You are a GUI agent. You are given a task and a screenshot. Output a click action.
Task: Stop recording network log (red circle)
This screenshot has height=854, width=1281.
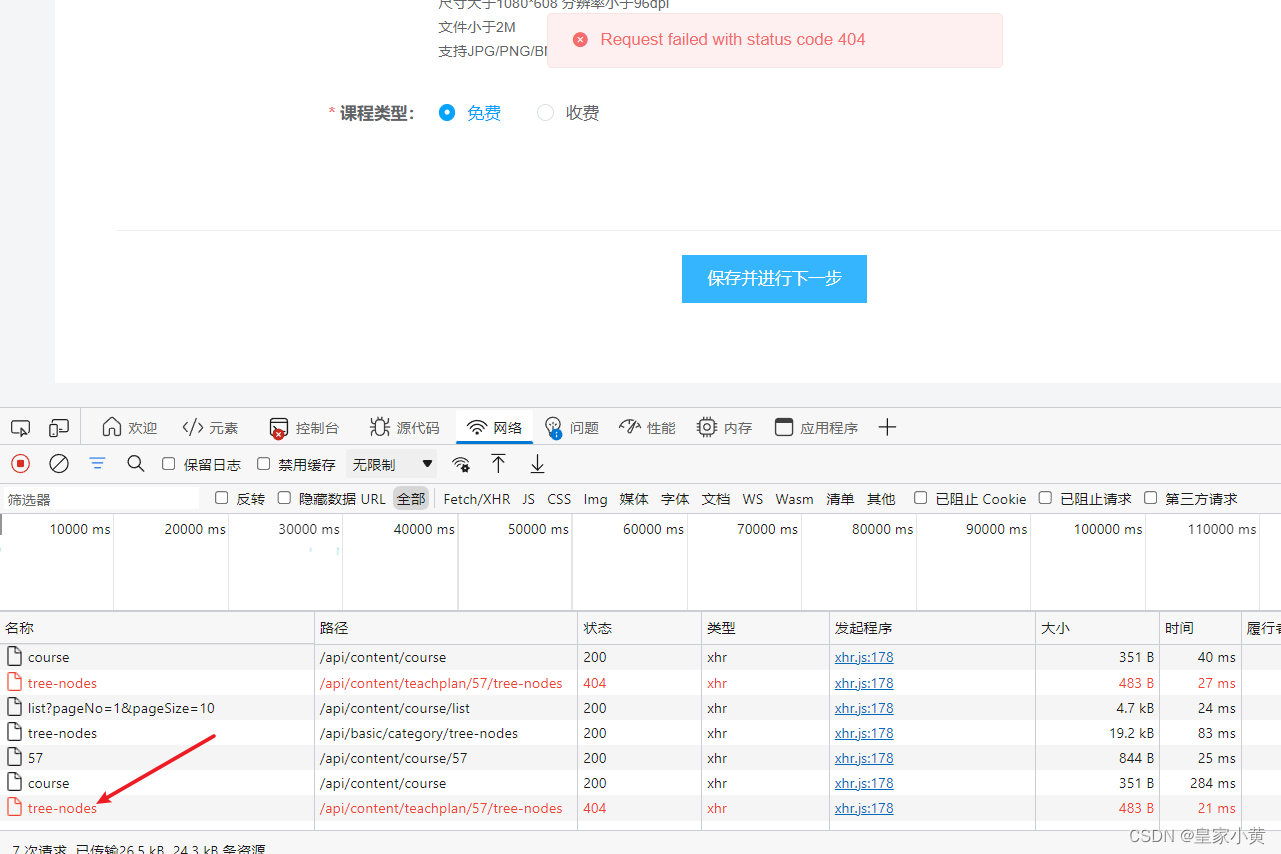pyautogui.click(x=20, y=464)
